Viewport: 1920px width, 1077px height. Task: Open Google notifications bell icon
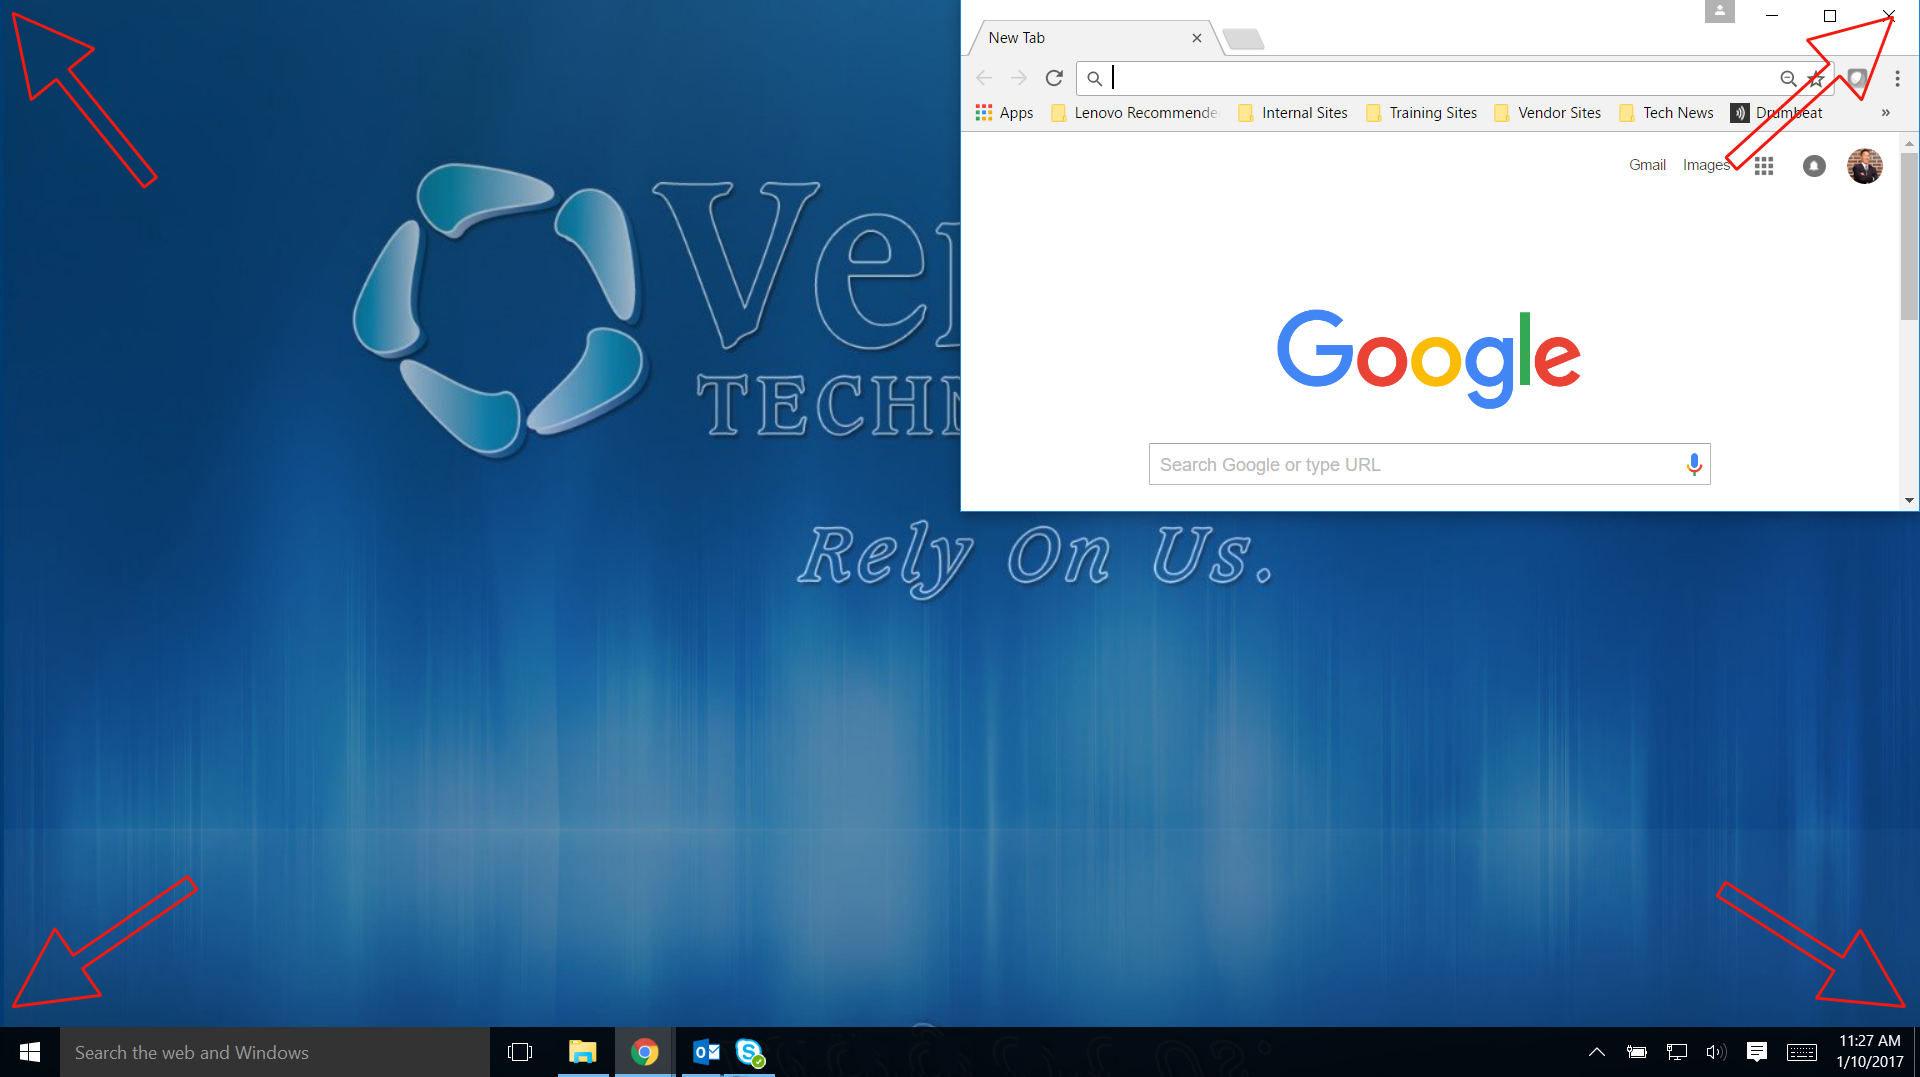1814,166
